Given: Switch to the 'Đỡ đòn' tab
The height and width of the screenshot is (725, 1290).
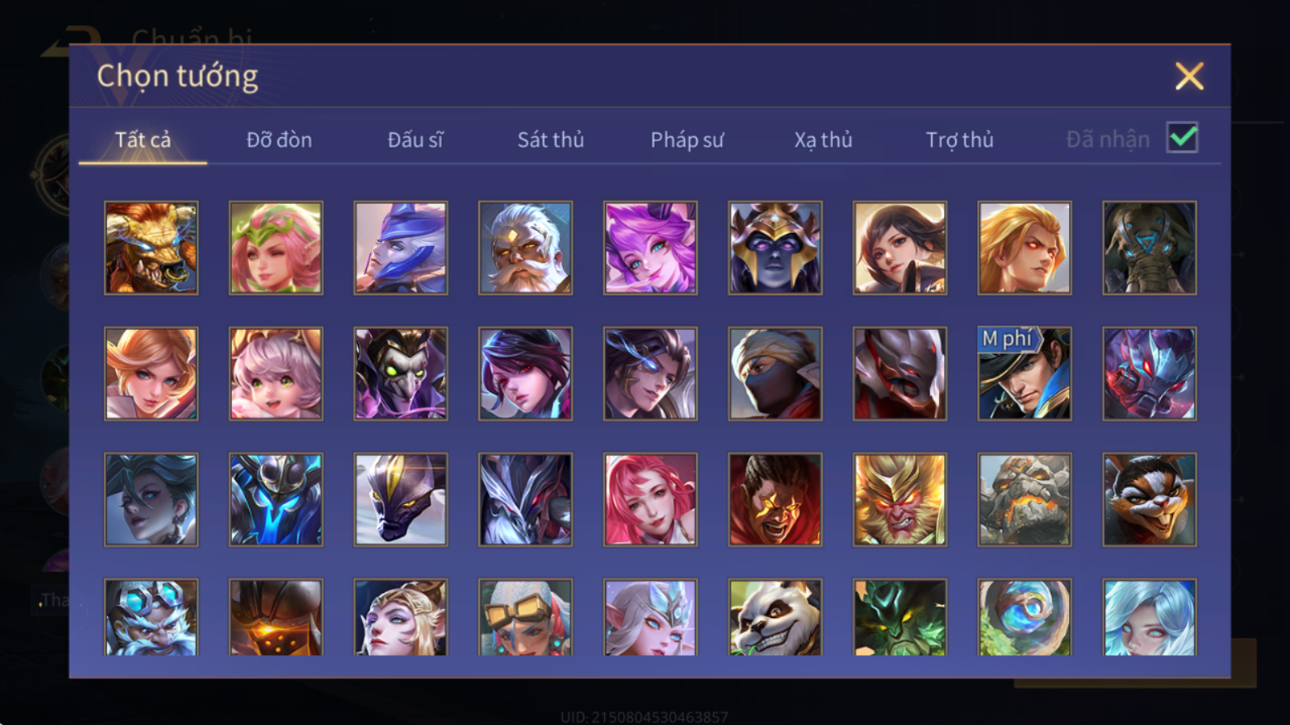Looking at the screenshot, I should tap(279, 140).
